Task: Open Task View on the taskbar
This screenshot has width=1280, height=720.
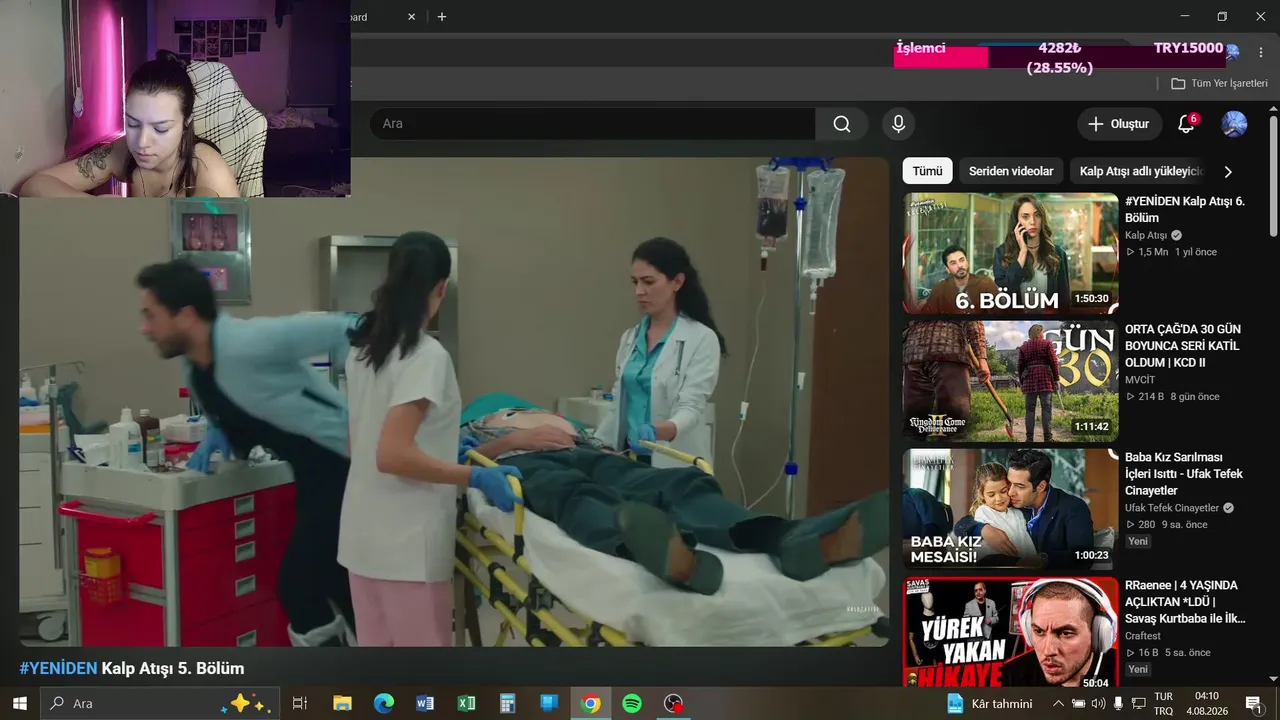Action: 299,703
